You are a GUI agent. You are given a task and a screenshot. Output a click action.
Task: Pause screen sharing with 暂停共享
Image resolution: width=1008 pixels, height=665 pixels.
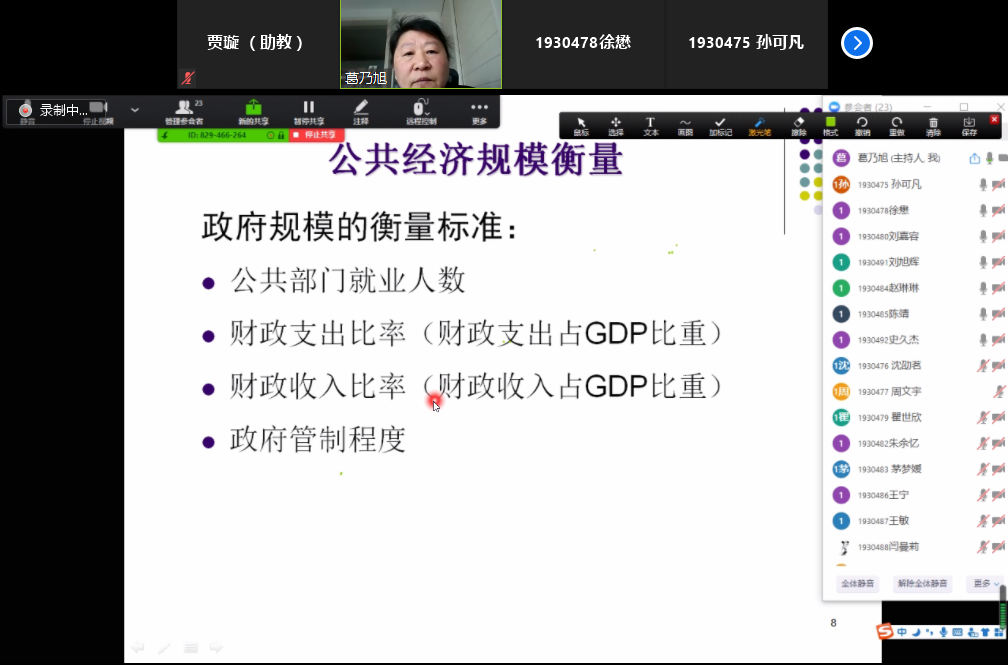click(308, 111)
